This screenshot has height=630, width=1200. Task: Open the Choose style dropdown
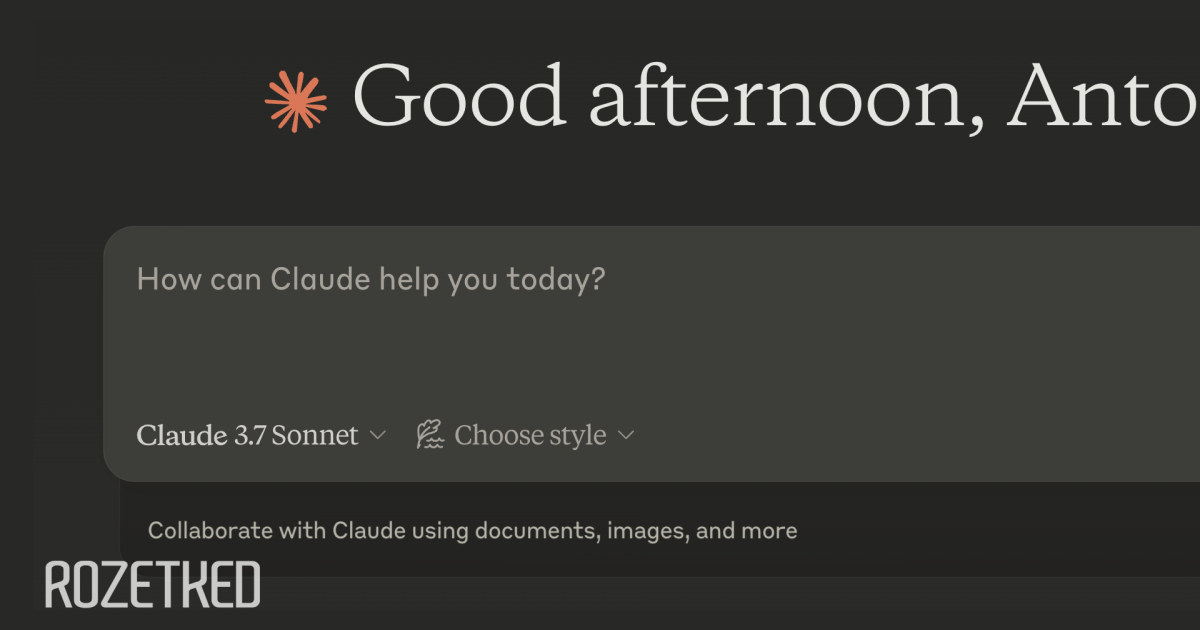[526, 435]
